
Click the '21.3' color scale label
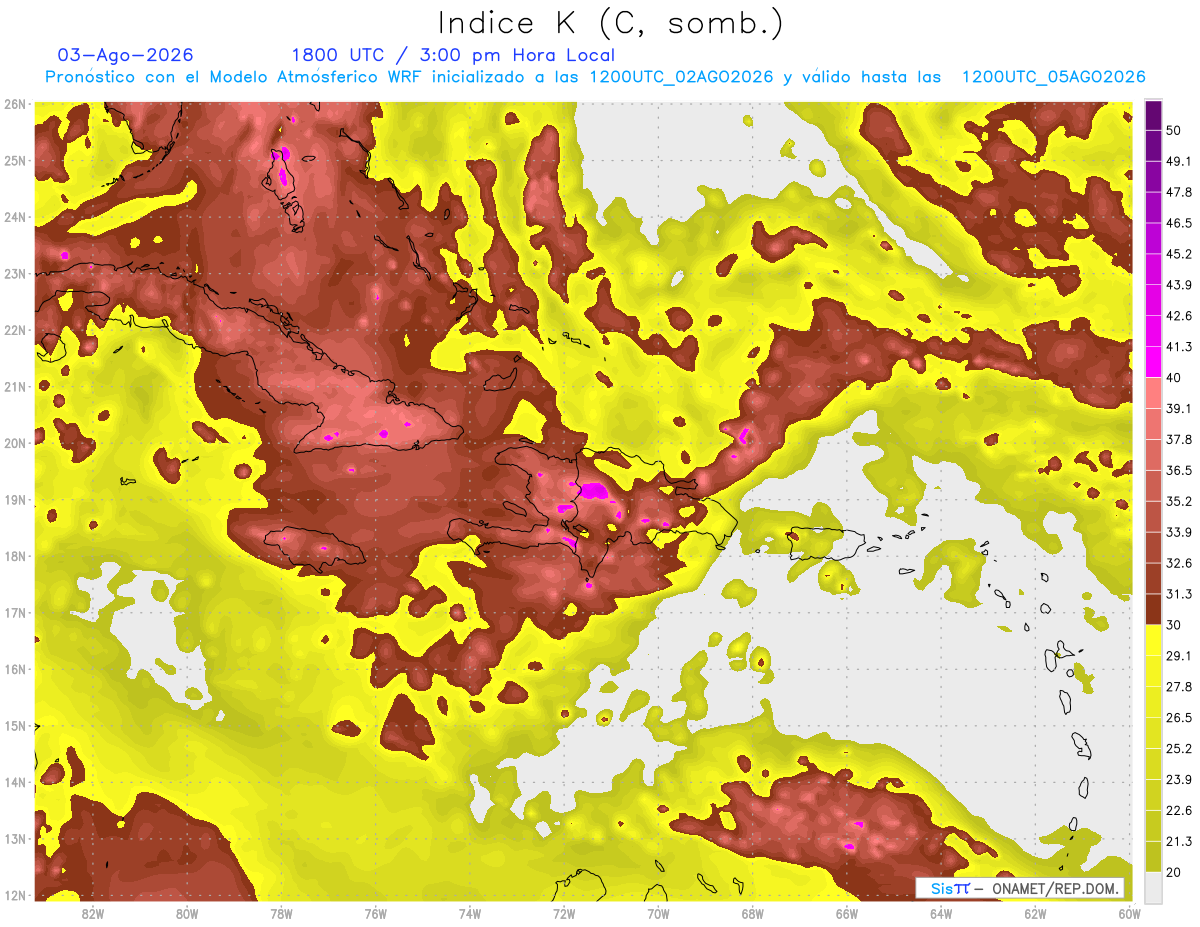coord(1179,840)
